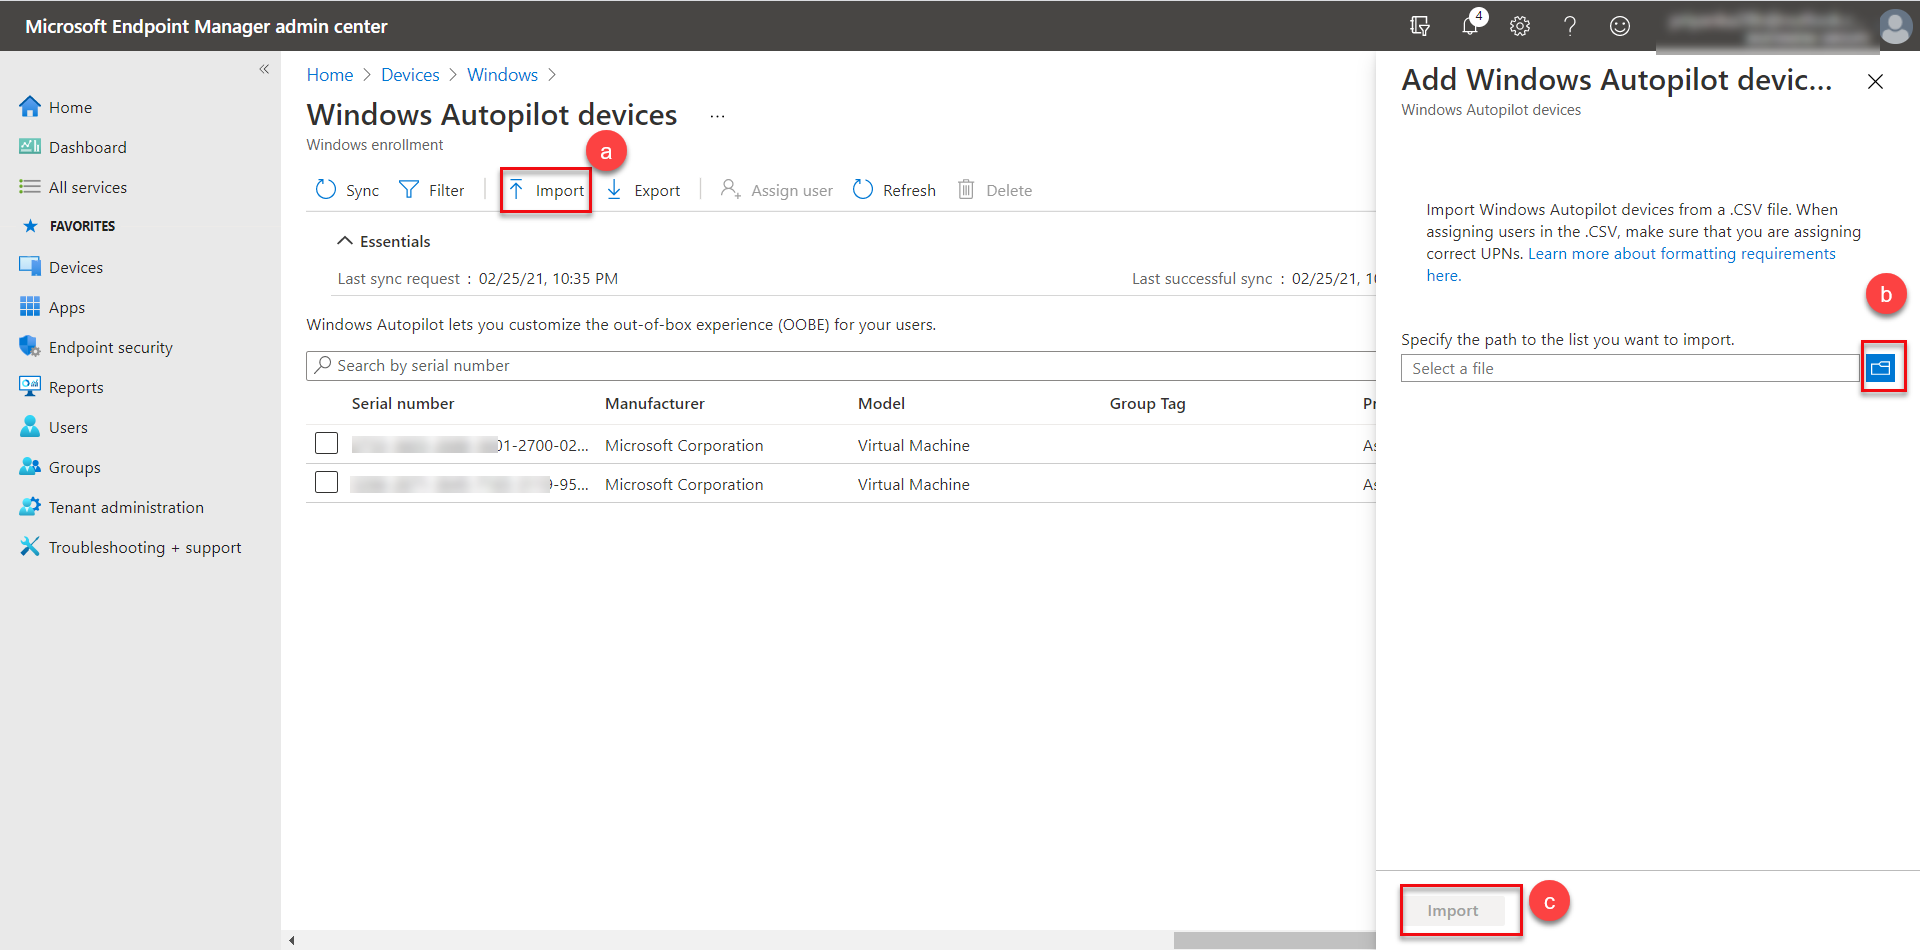Focus the Search by serial number field

(x=840, y=366)
